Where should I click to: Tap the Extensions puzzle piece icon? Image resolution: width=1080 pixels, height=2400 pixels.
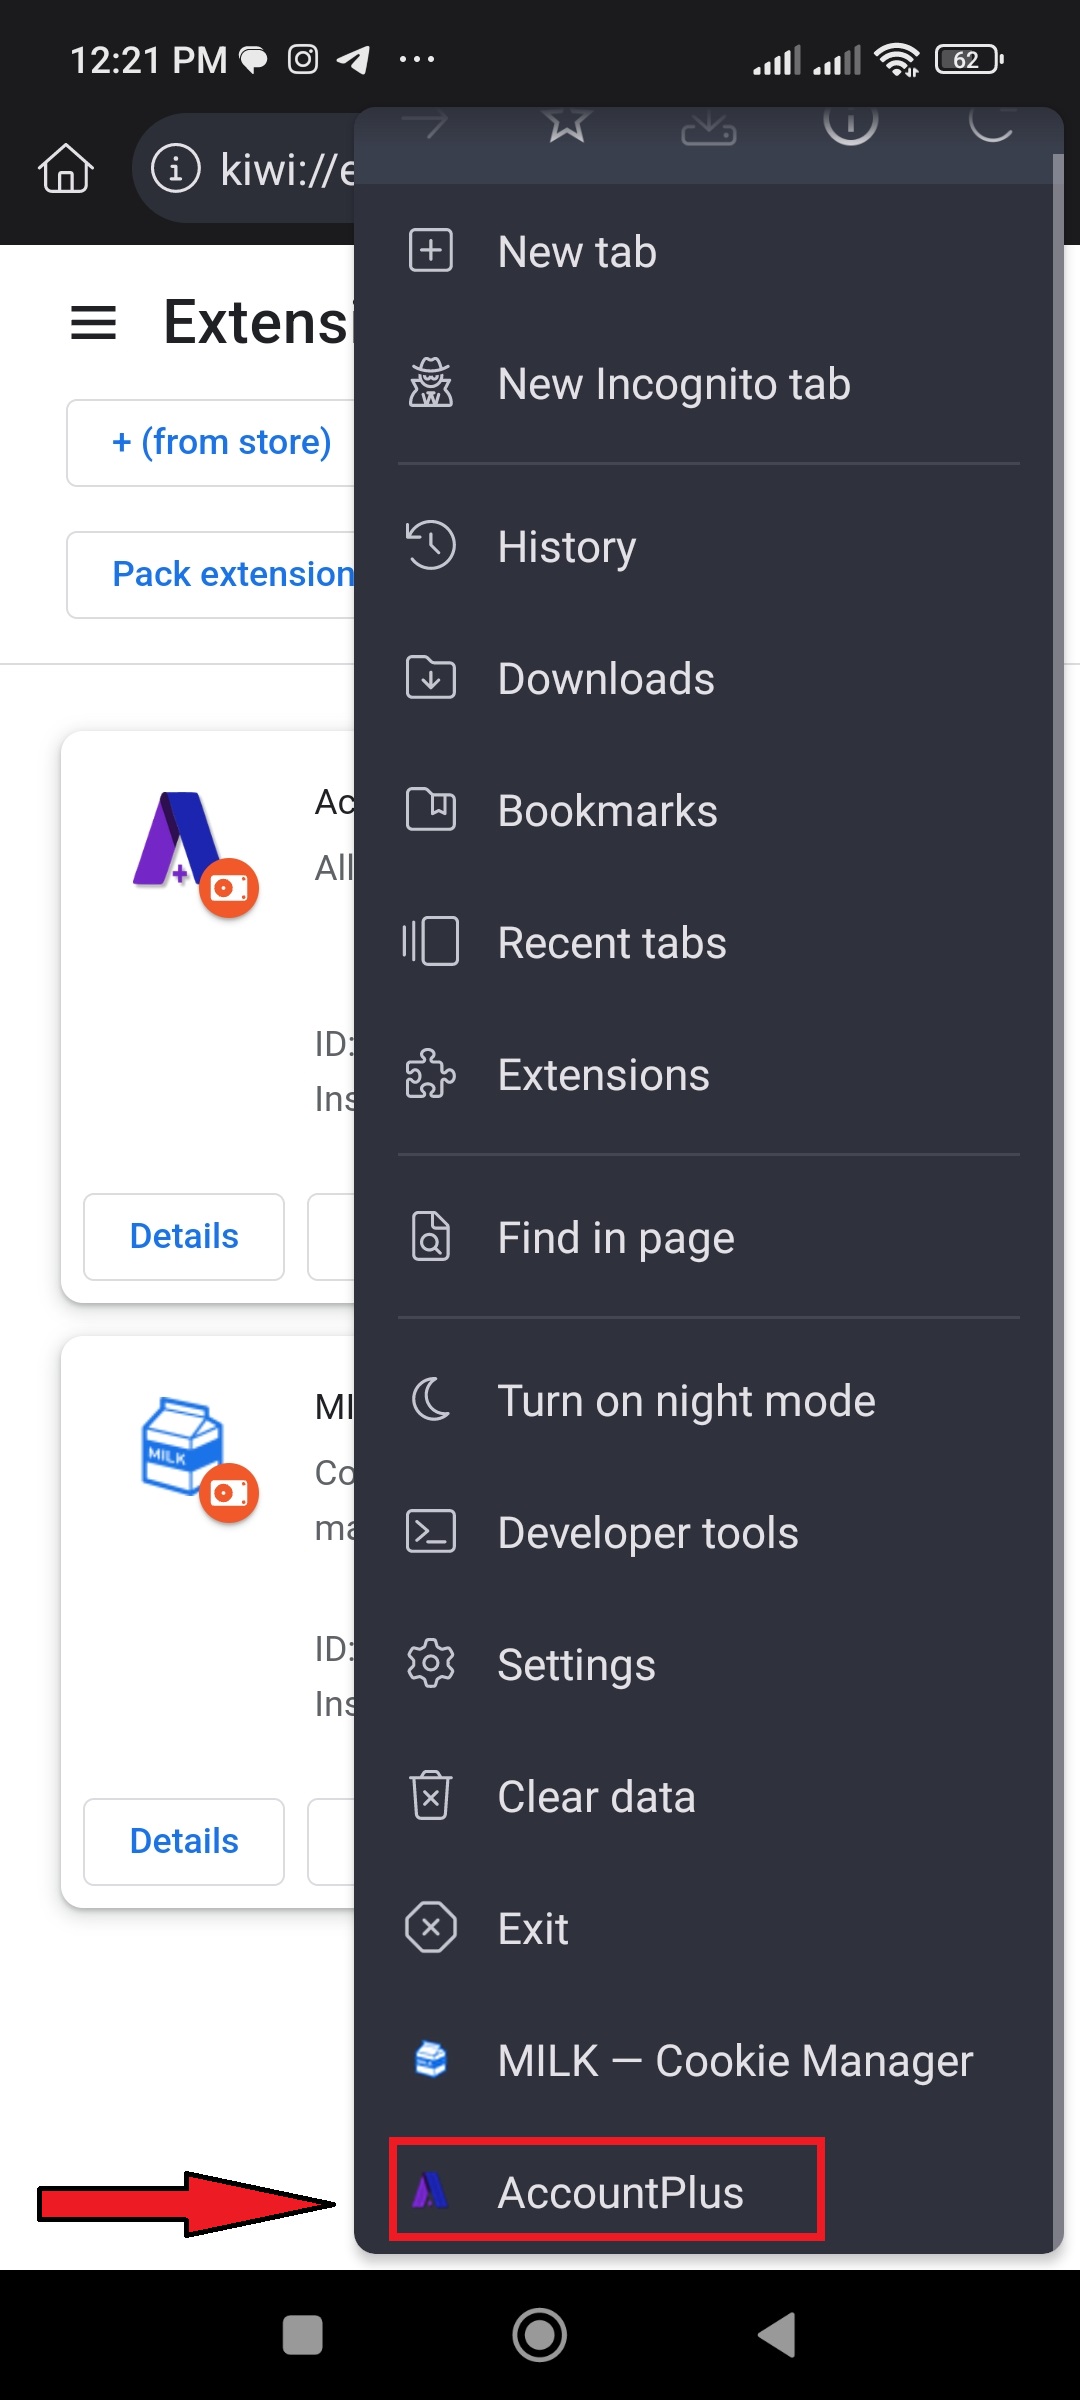pyautogui.click(x=431, y=1073)
